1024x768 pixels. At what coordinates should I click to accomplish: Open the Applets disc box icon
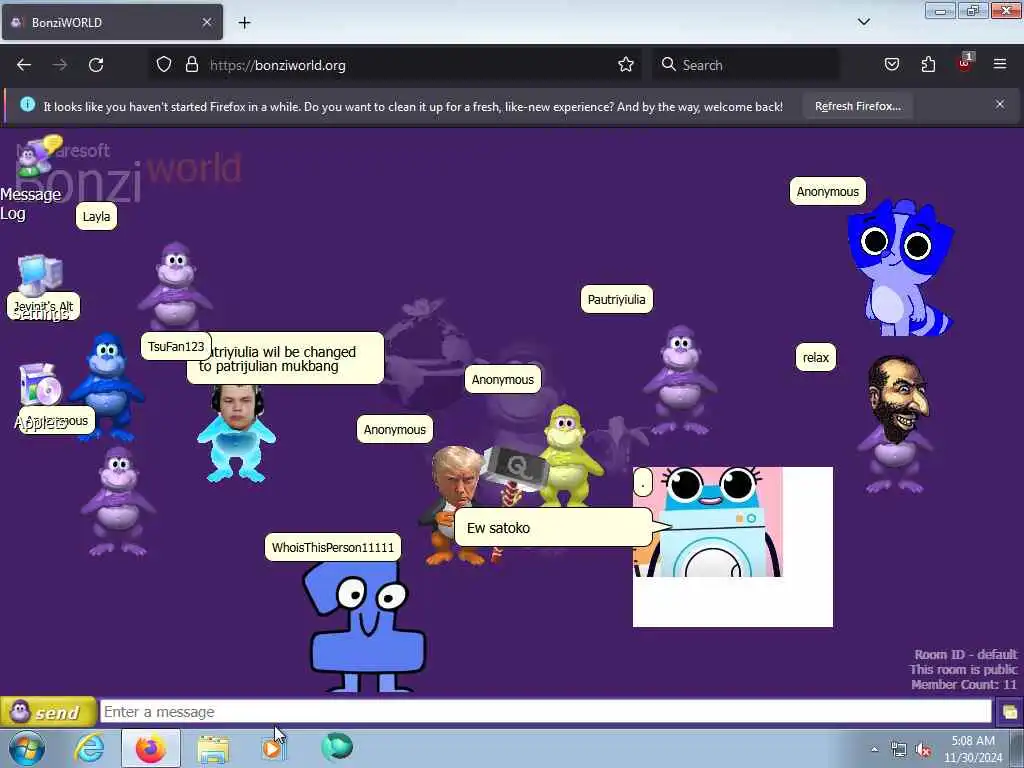point(39,385)
